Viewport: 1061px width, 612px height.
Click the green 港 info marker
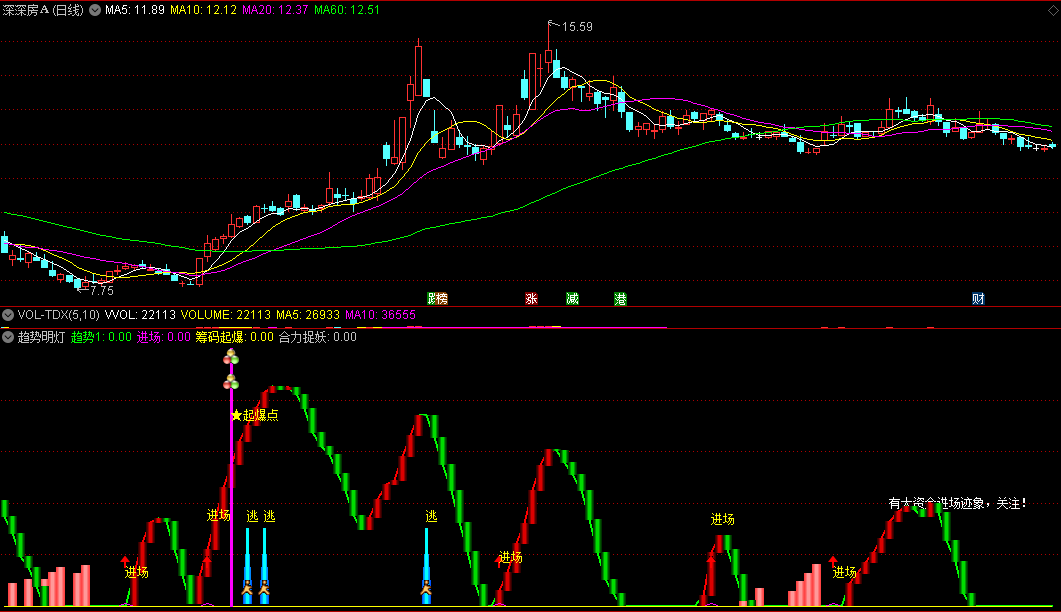[x=620, y=299]
